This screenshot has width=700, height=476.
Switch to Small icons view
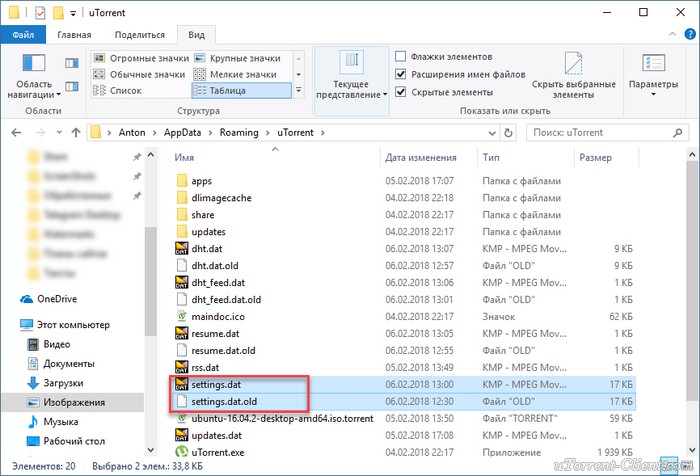pos(235,75)
